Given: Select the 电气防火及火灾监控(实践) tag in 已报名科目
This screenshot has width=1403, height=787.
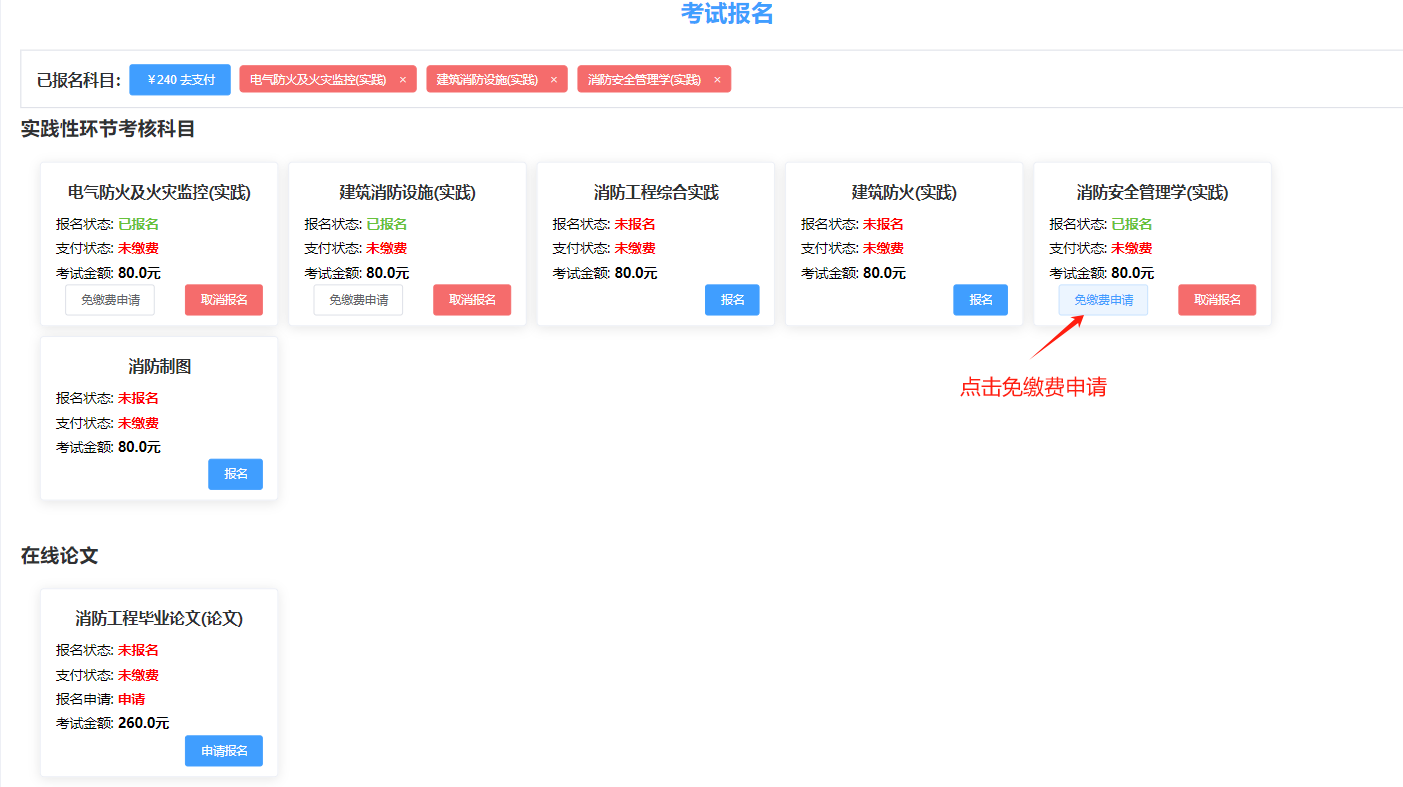Looking at the screenshot, I should 317,79.
